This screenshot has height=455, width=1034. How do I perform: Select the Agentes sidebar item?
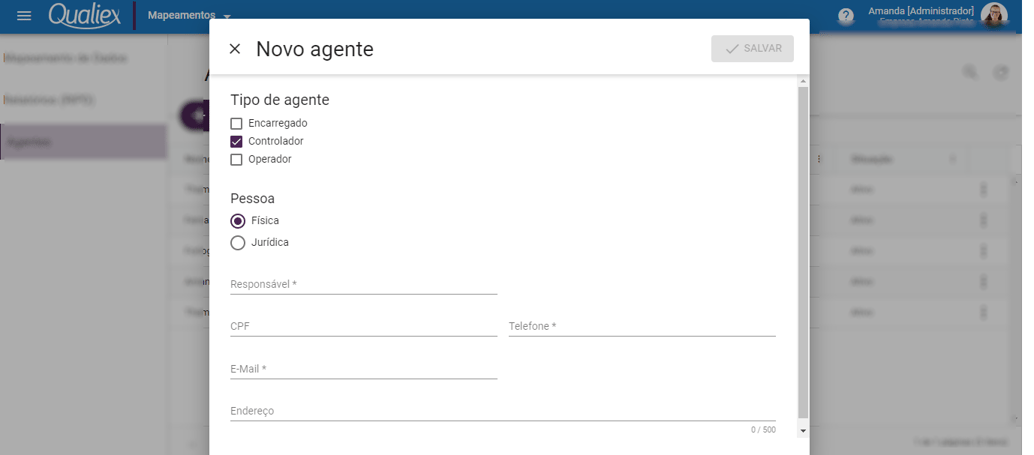[83, 142]
